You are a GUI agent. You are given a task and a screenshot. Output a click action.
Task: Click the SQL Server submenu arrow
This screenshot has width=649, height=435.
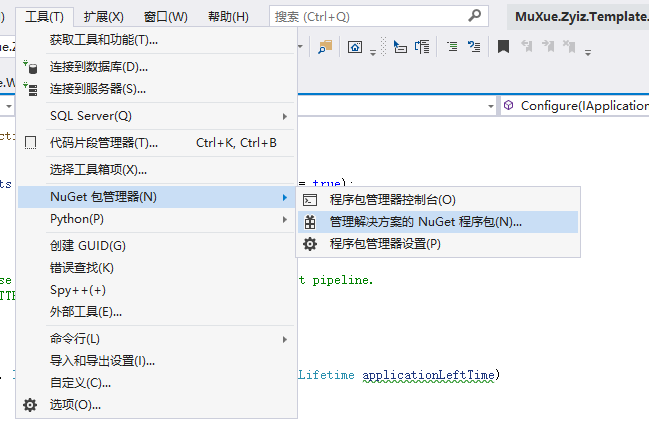coord(285,116)
